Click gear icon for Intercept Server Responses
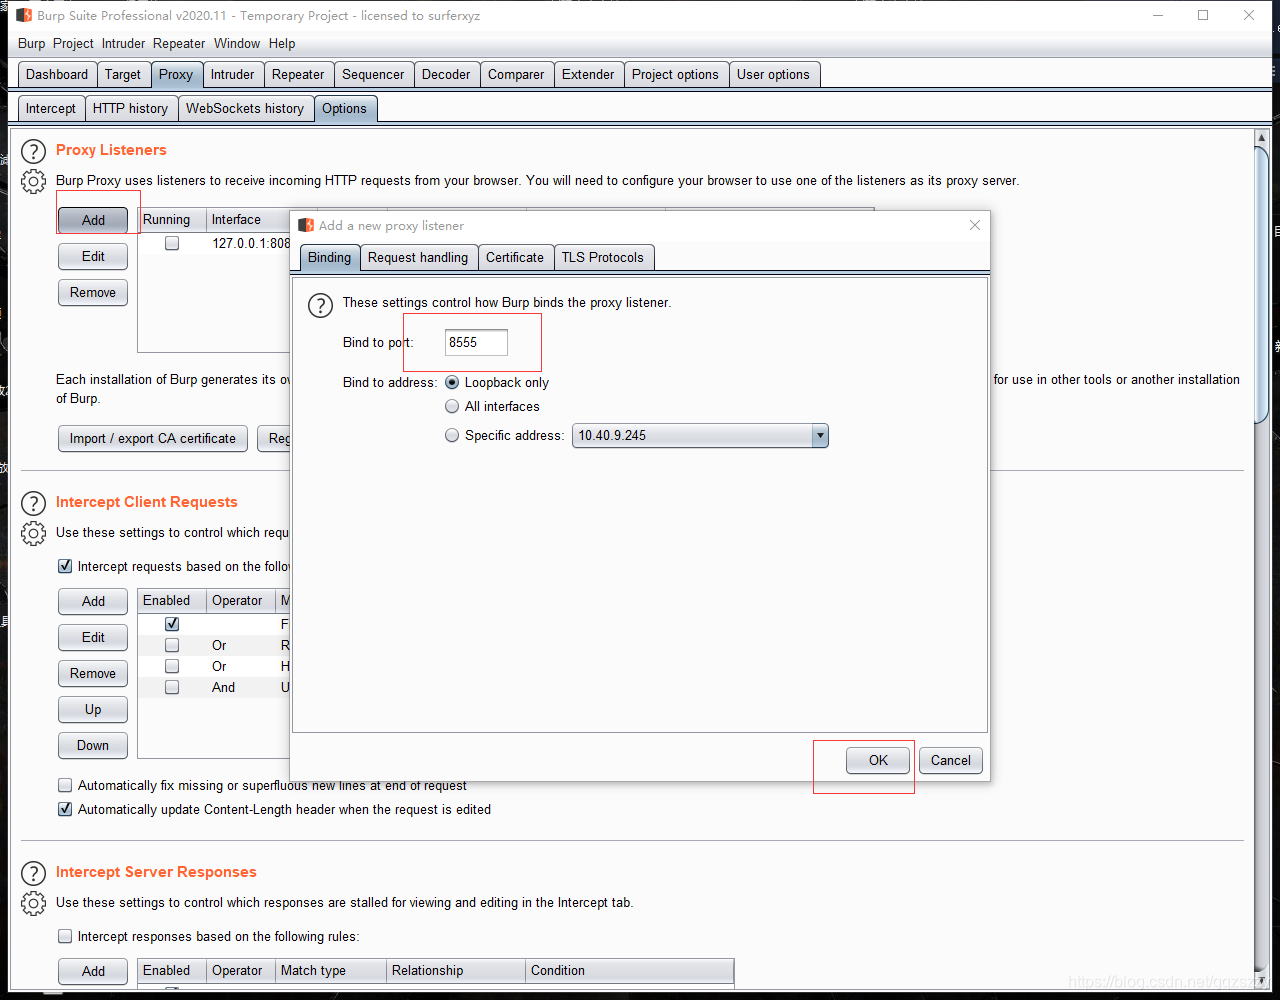Screen dimensions: 1280x1000 tap(34, 903)
